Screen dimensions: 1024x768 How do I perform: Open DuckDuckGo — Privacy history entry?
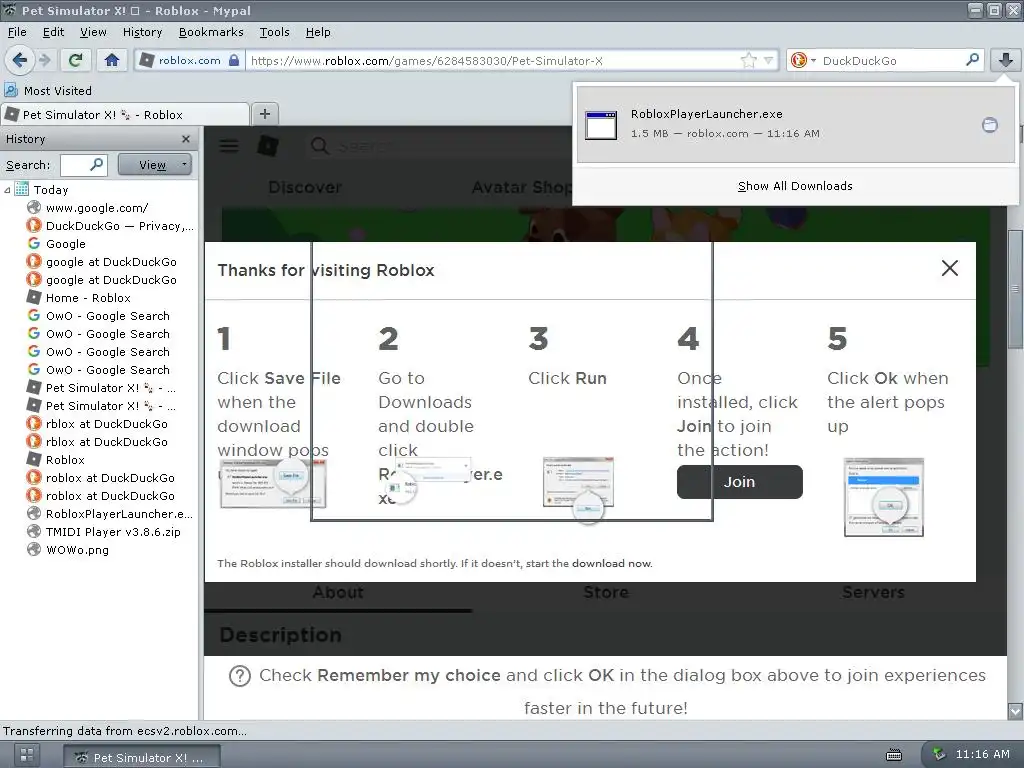110,226
